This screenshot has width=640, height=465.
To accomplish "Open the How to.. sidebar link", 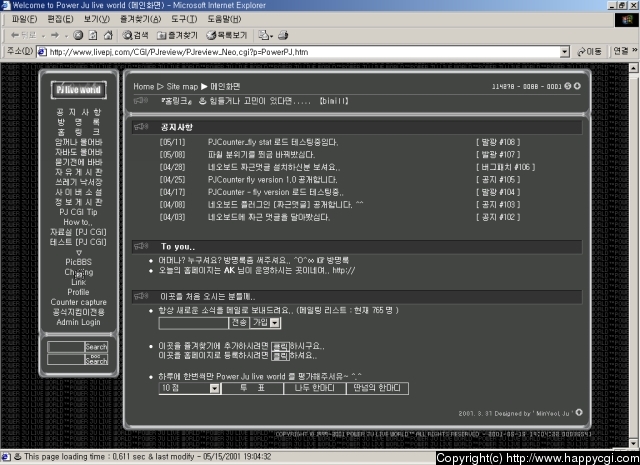I will 78,222.
